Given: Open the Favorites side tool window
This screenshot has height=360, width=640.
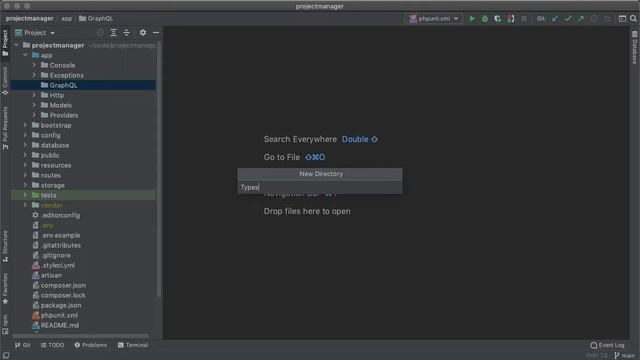Looking at the screenshot, I should (x=5, y=289).
